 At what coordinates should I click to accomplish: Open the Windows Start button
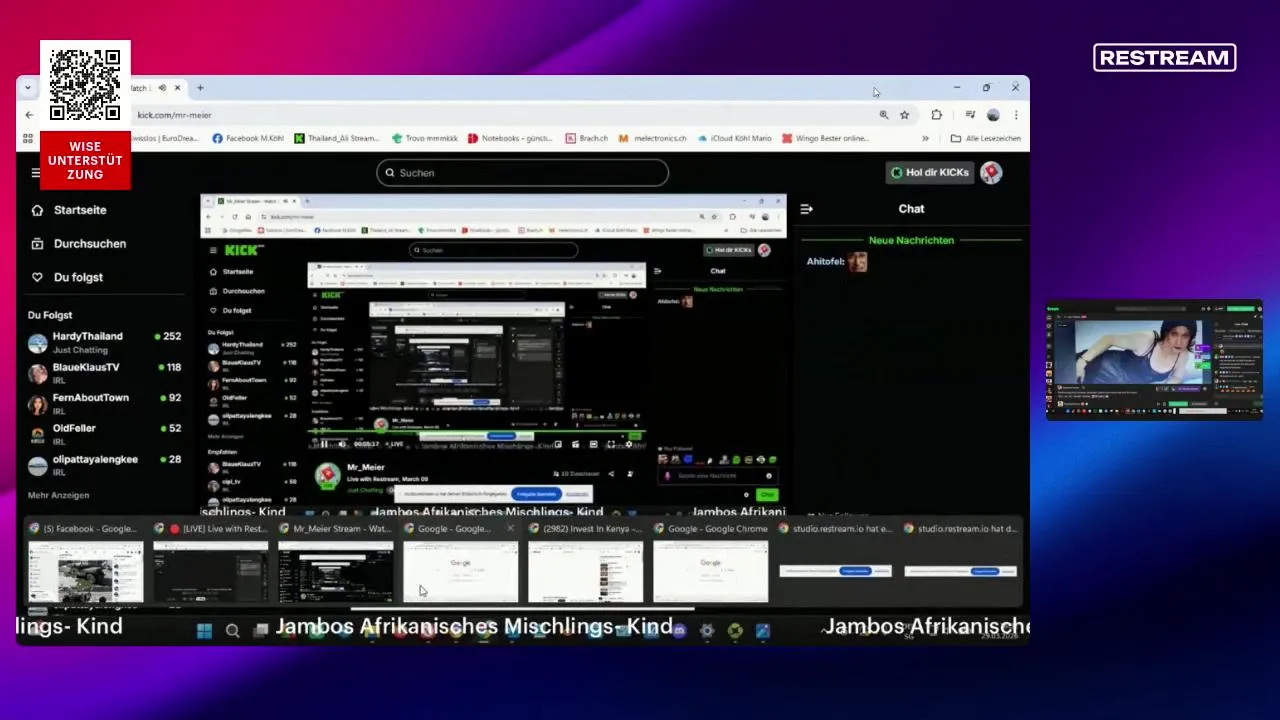(204, 630)
